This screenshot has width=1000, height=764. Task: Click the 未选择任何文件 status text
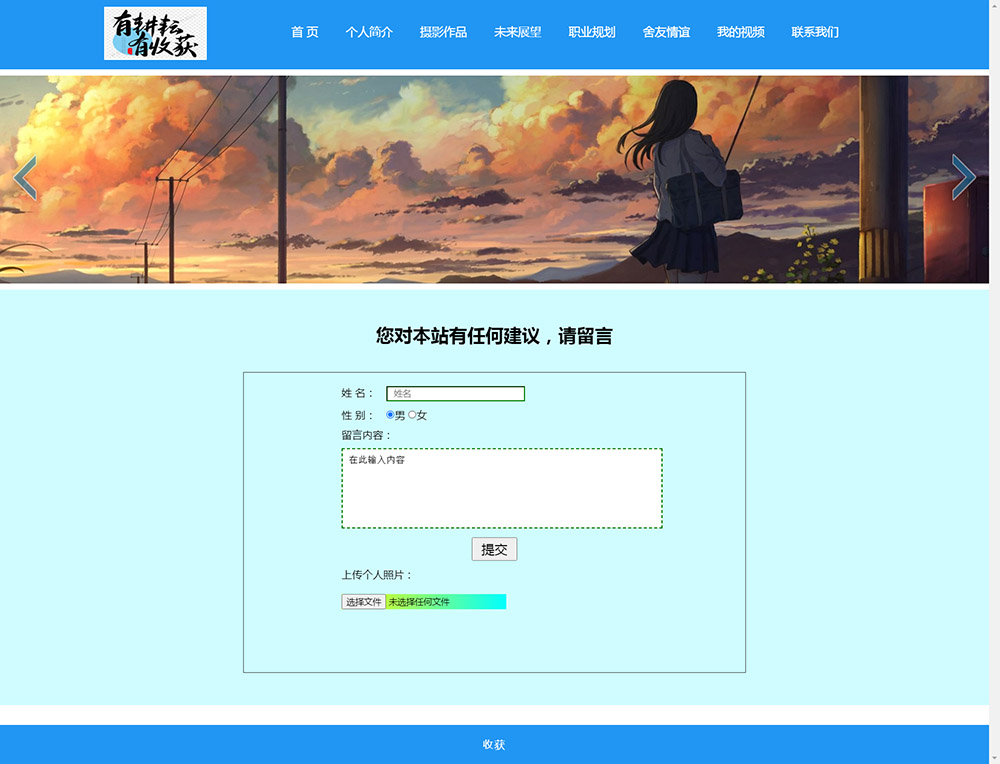(x=419, y=601)
